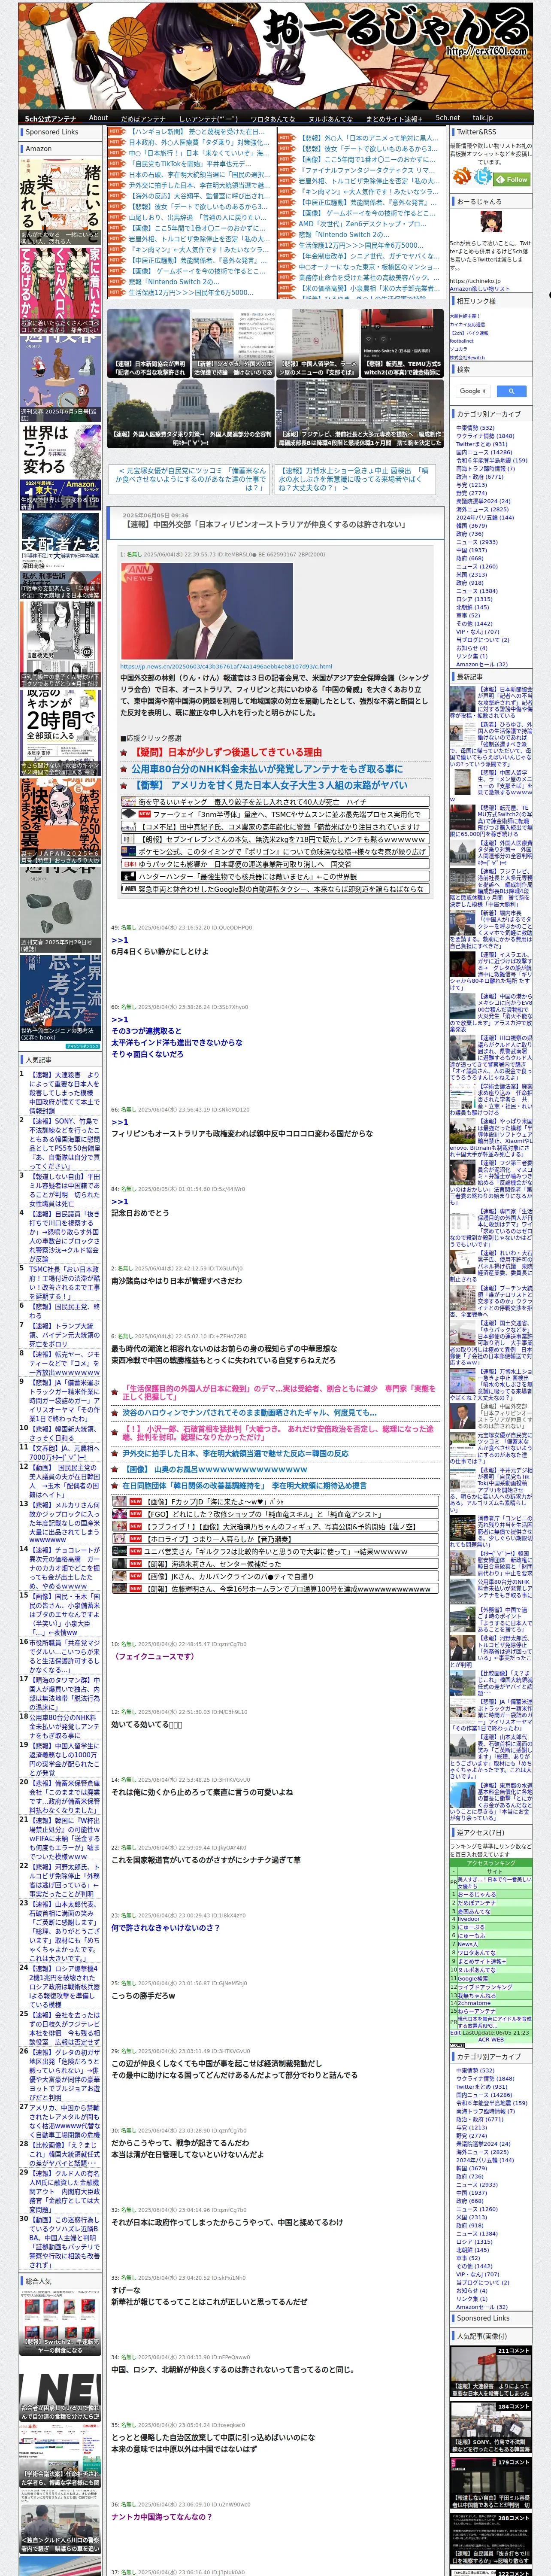Viewport: 551px width, 2576px height.
Task: Open link ポケモン公式、このタイミングで「ポリゴン」
Action: (283, 851)
